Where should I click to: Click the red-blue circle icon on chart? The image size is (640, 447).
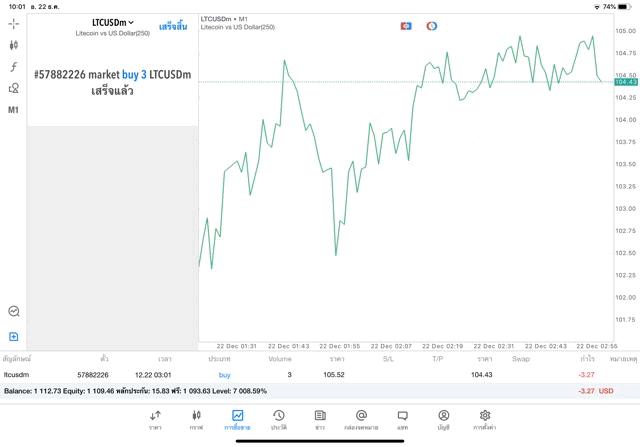click(x=431, y=26)
